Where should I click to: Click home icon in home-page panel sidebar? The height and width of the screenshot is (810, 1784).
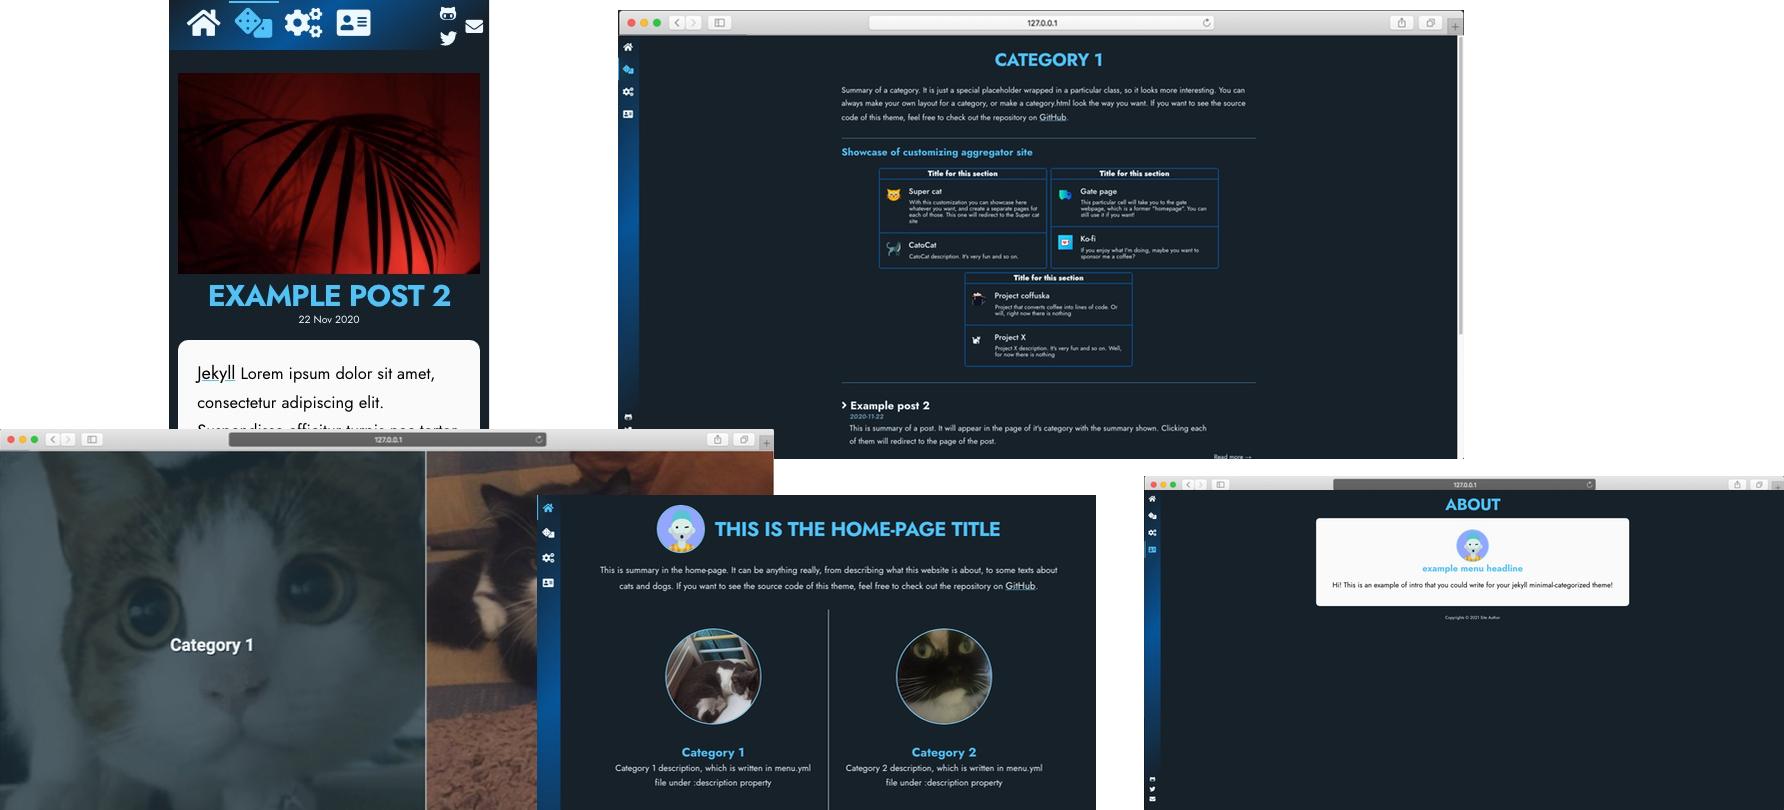click(548, 508)
